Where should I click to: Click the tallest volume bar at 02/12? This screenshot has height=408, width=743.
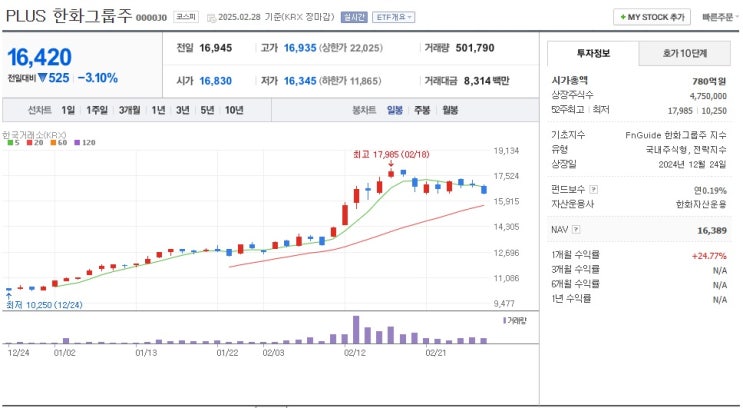pyautogui.click(x=356, y=329)
